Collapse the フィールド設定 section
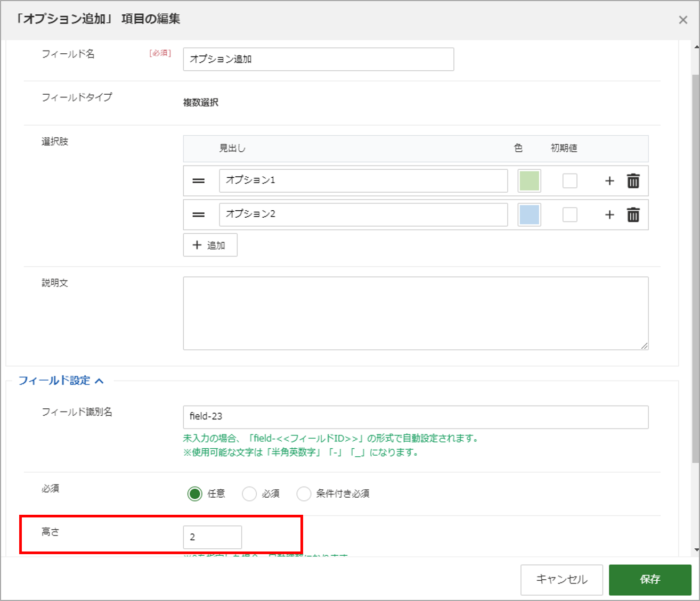The height and width of the screenshot is (601, 700). coord(61,380)
